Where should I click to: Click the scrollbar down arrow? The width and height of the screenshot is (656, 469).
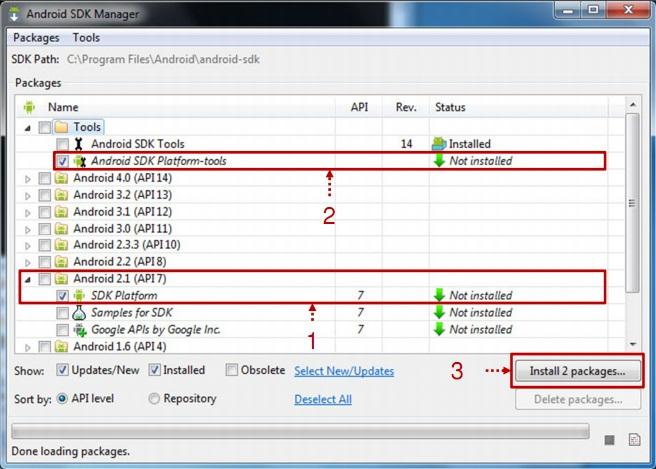pos(633,344)
